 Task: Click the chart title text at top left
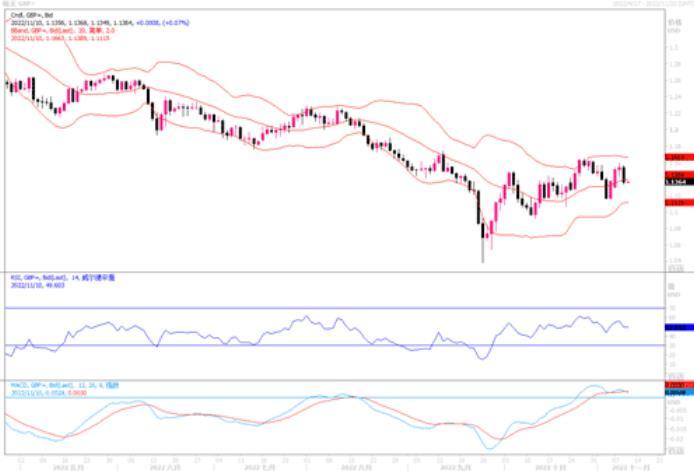tap(18, 5)
